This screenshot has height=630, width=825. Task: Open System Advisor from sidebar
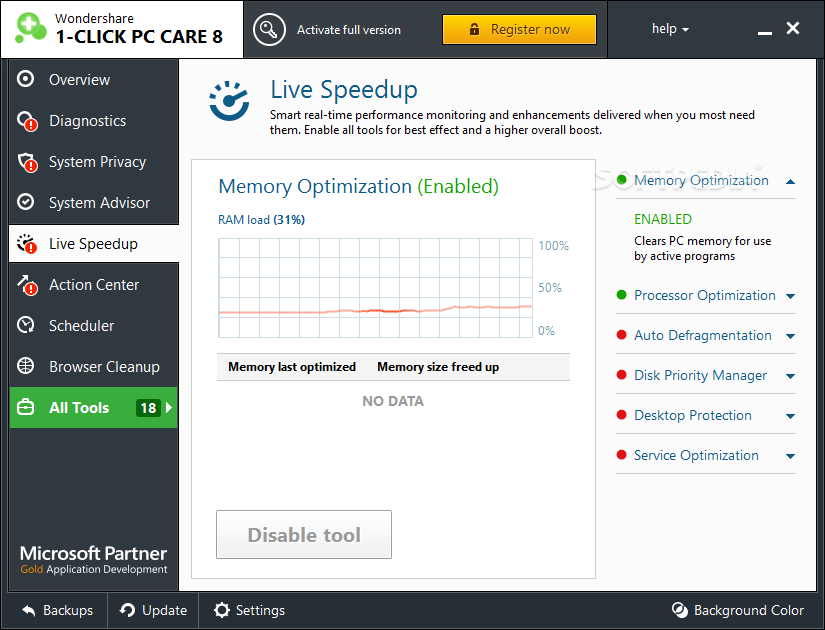[x=94, y=203]
